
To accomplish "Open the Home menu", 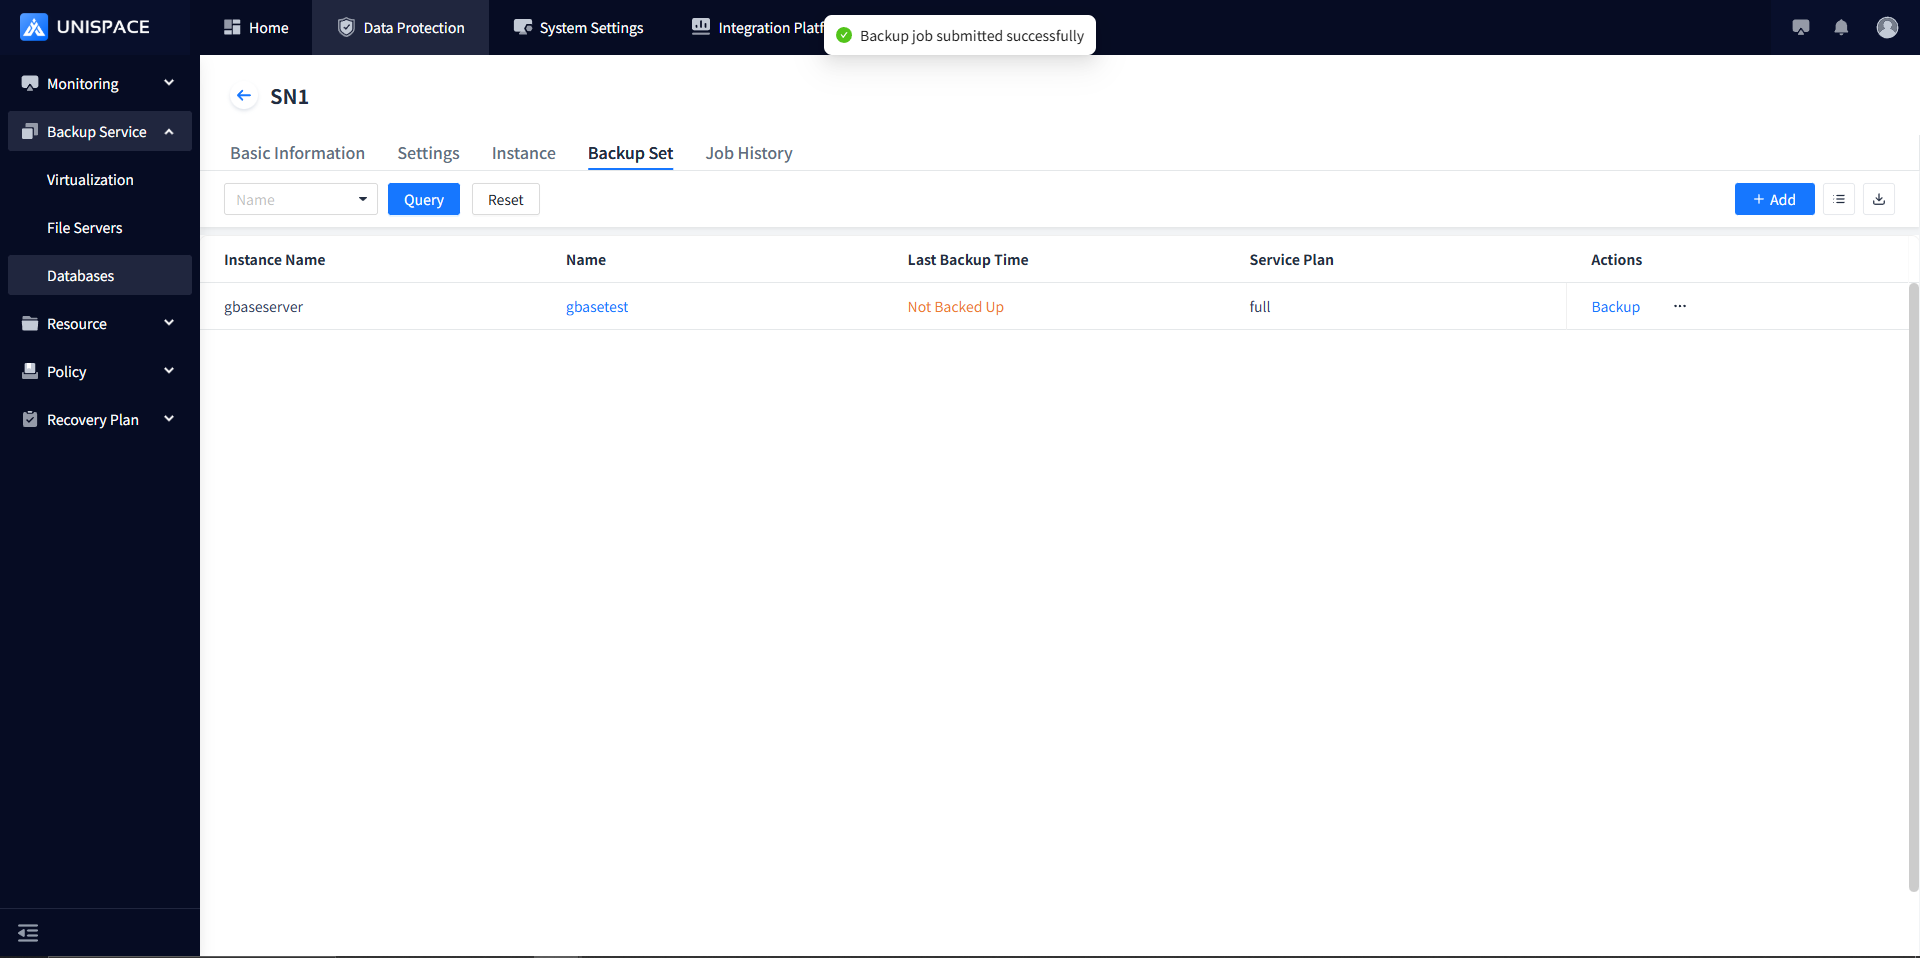I will tap(256, 27).
